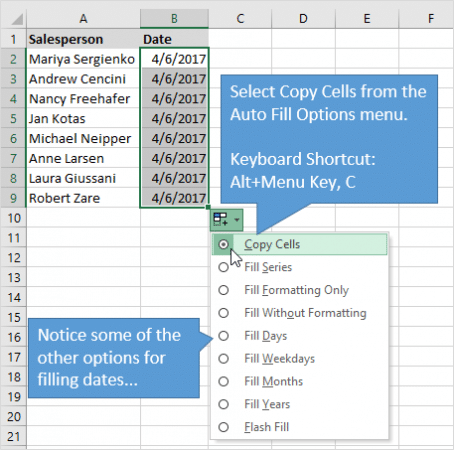Select row 10 header
The height and width of the screenshot is (450, 454).
(x=13, y=218)
